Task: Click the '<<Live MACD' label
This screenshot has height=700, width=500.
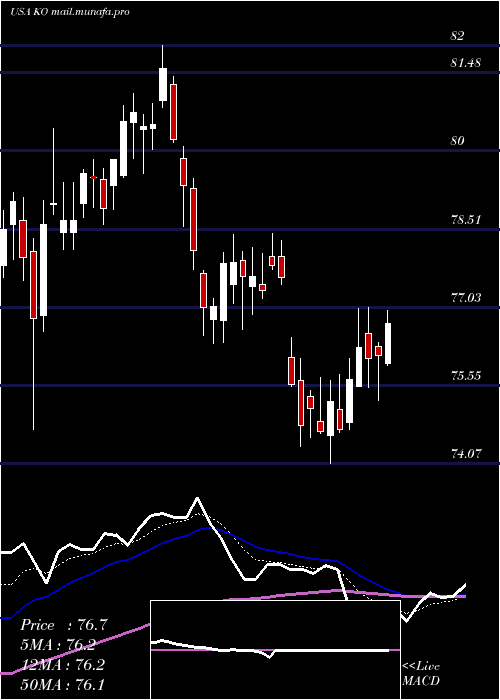Action: click(421, 673)
